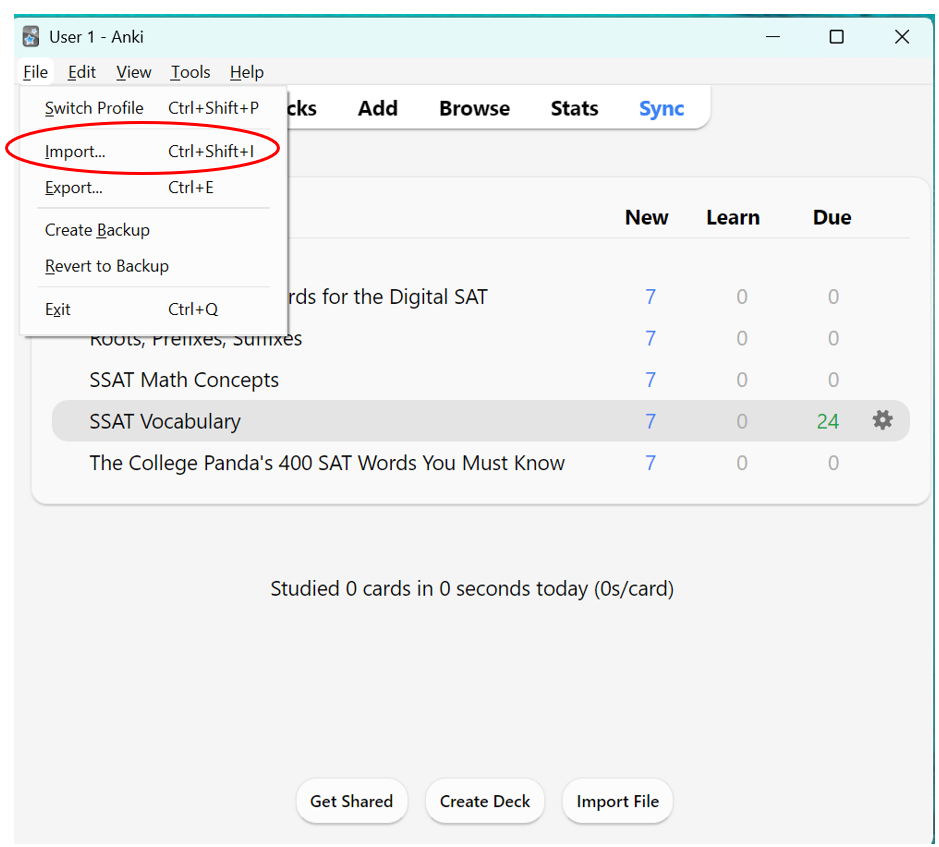Screen dimensions: 939x847
Task: Choose Create Backup menu entry
Action: coord(153,230)
